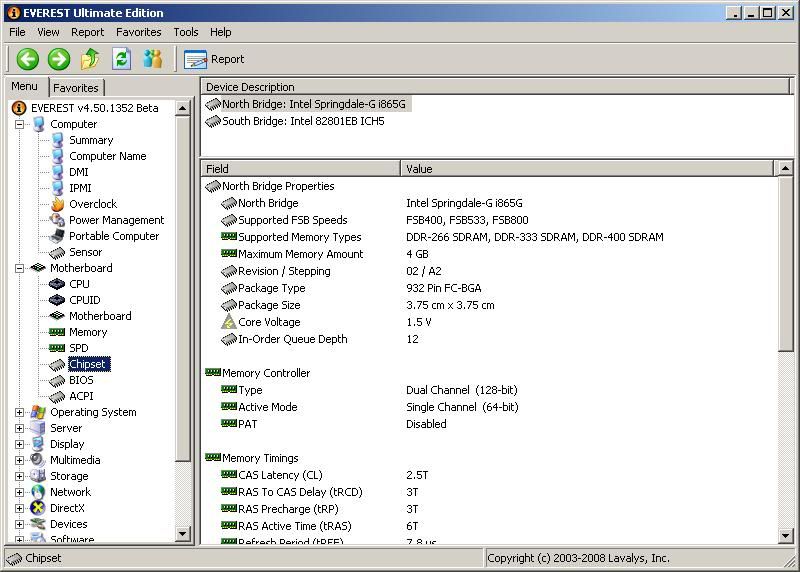
Task: Click tree panel scroll up arrow
Action: [x=183, y=108]
